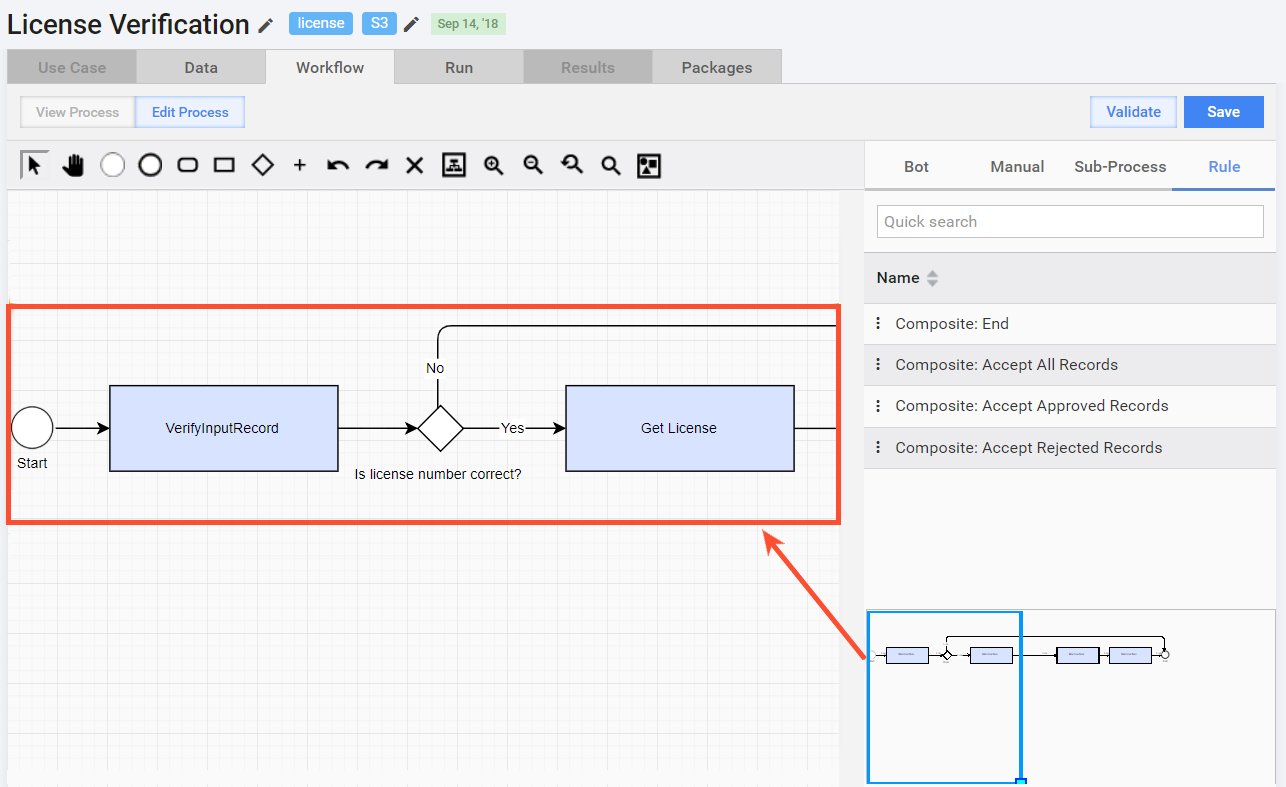Save the workflow
Screen dimensions: 1286x787
click(1223, 112)
